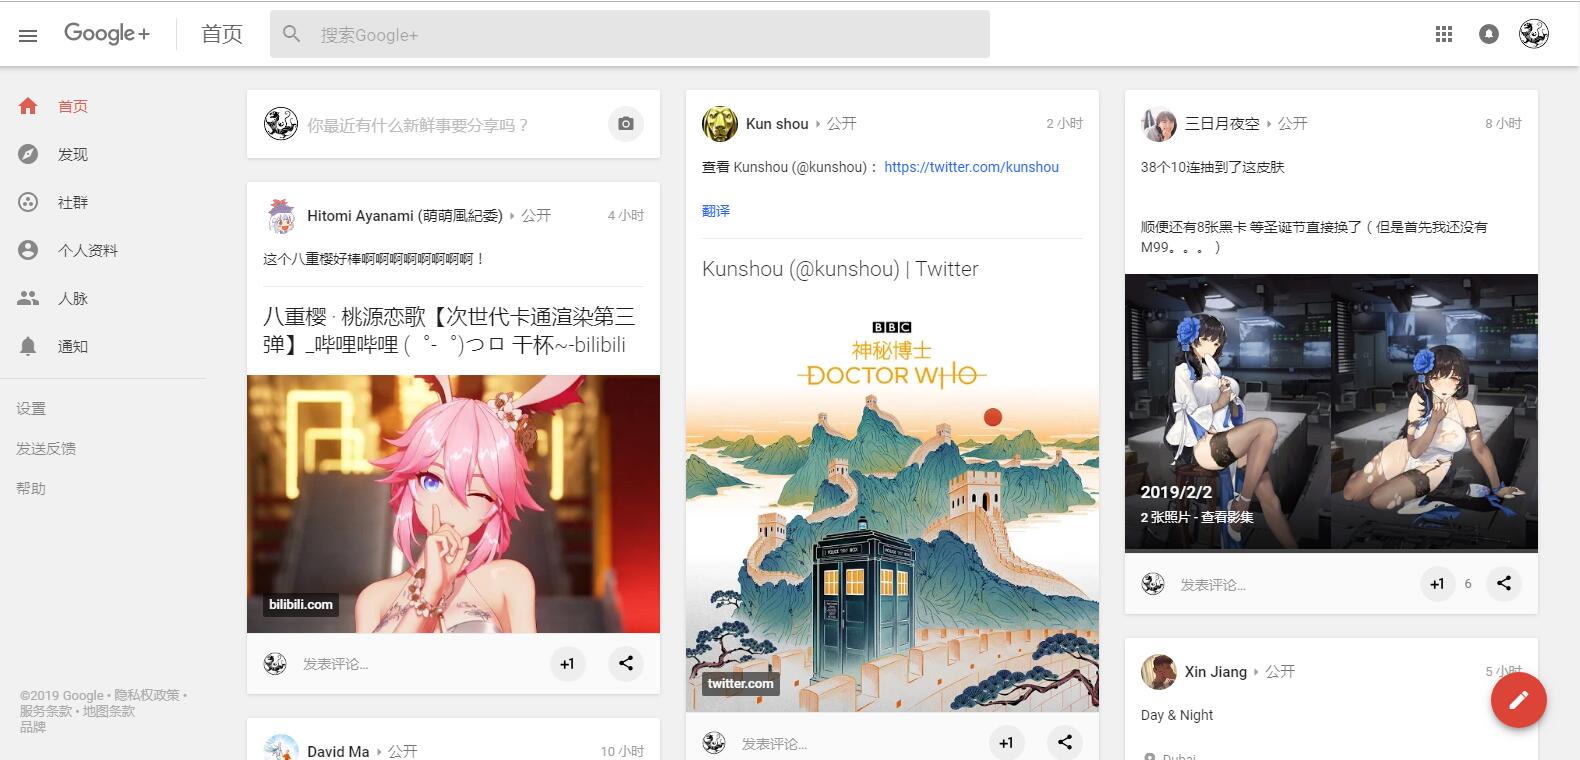Select 社群 in the sidebar
This screenshot has width=1580, height=760.
coord(73,202)
